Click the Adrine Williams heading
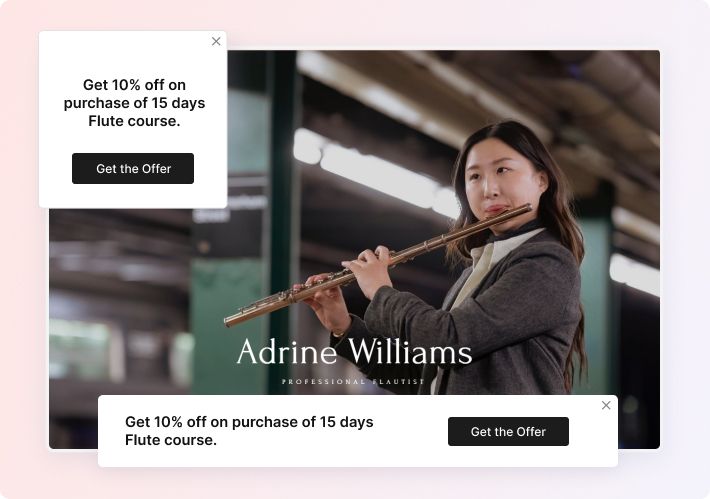This screenshot has height=499, width=710. 354,351
